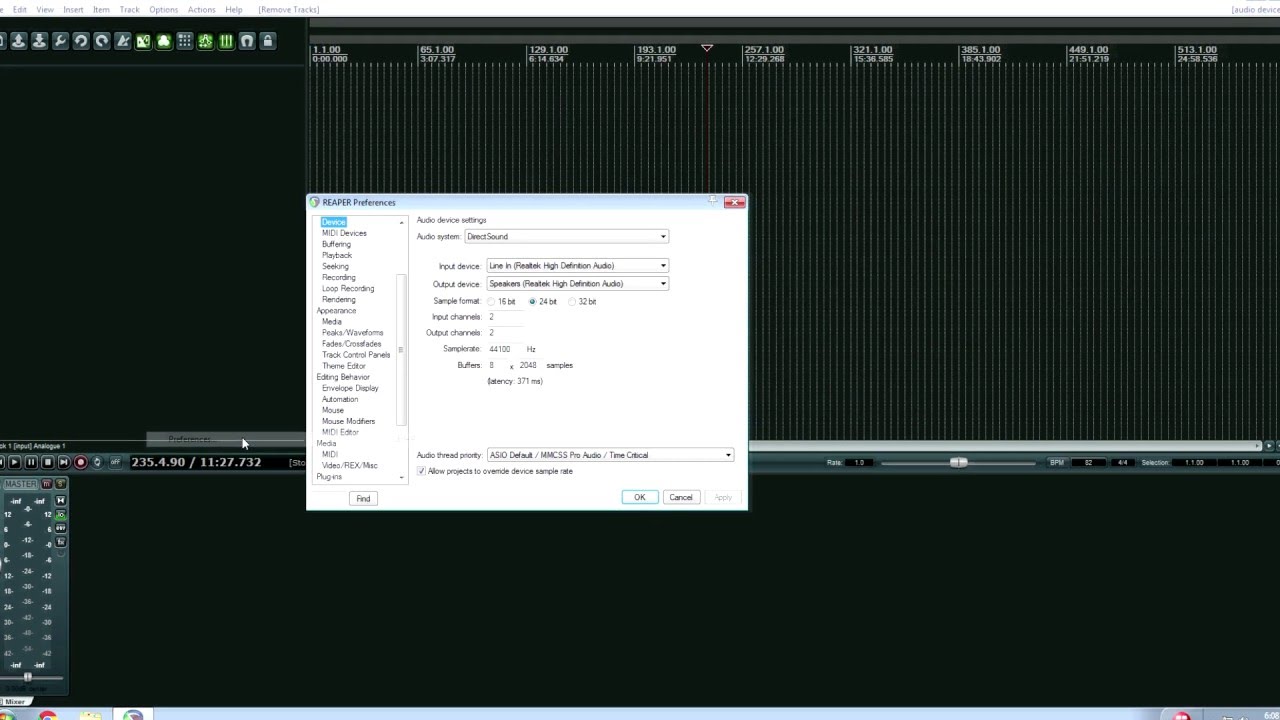Solo the MASTER track
1280x720 pixels.
(x=60, y=484)
